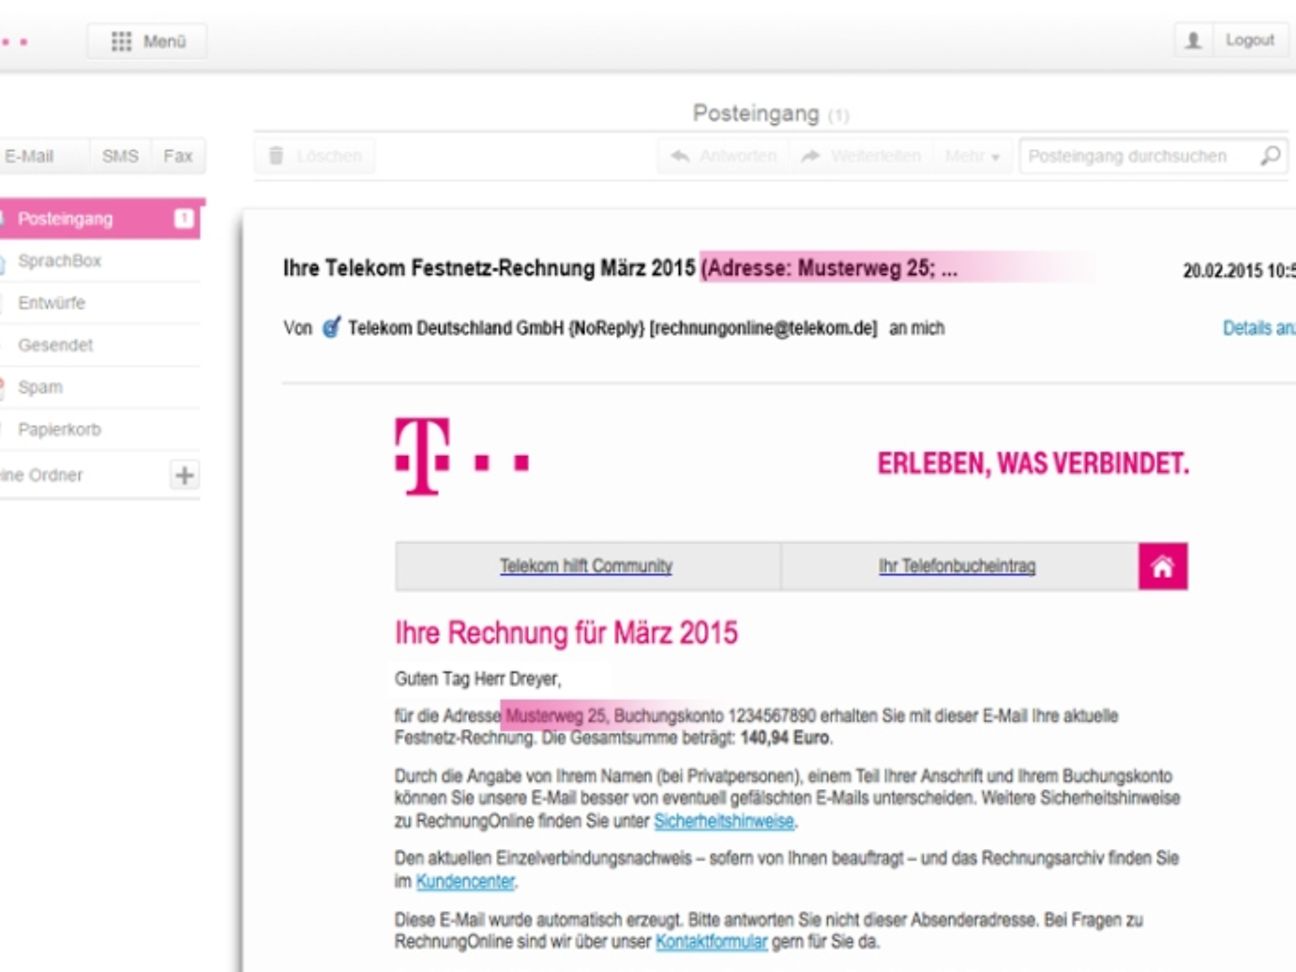This screenshot has width=1296, height=972.
Task: Add a new folder with plus icon
Action: [184, 475]
